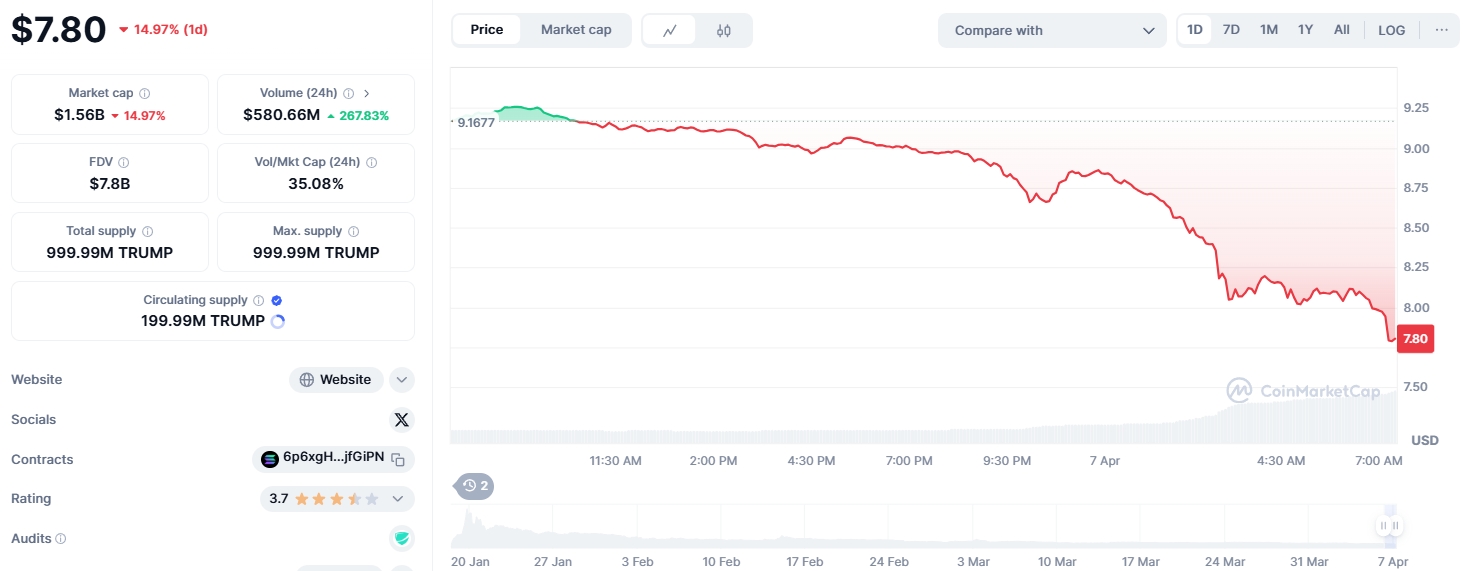Open Volume (24h) details arrow
Viewport: 1463px width, 571px height.
tap(367, 93)
